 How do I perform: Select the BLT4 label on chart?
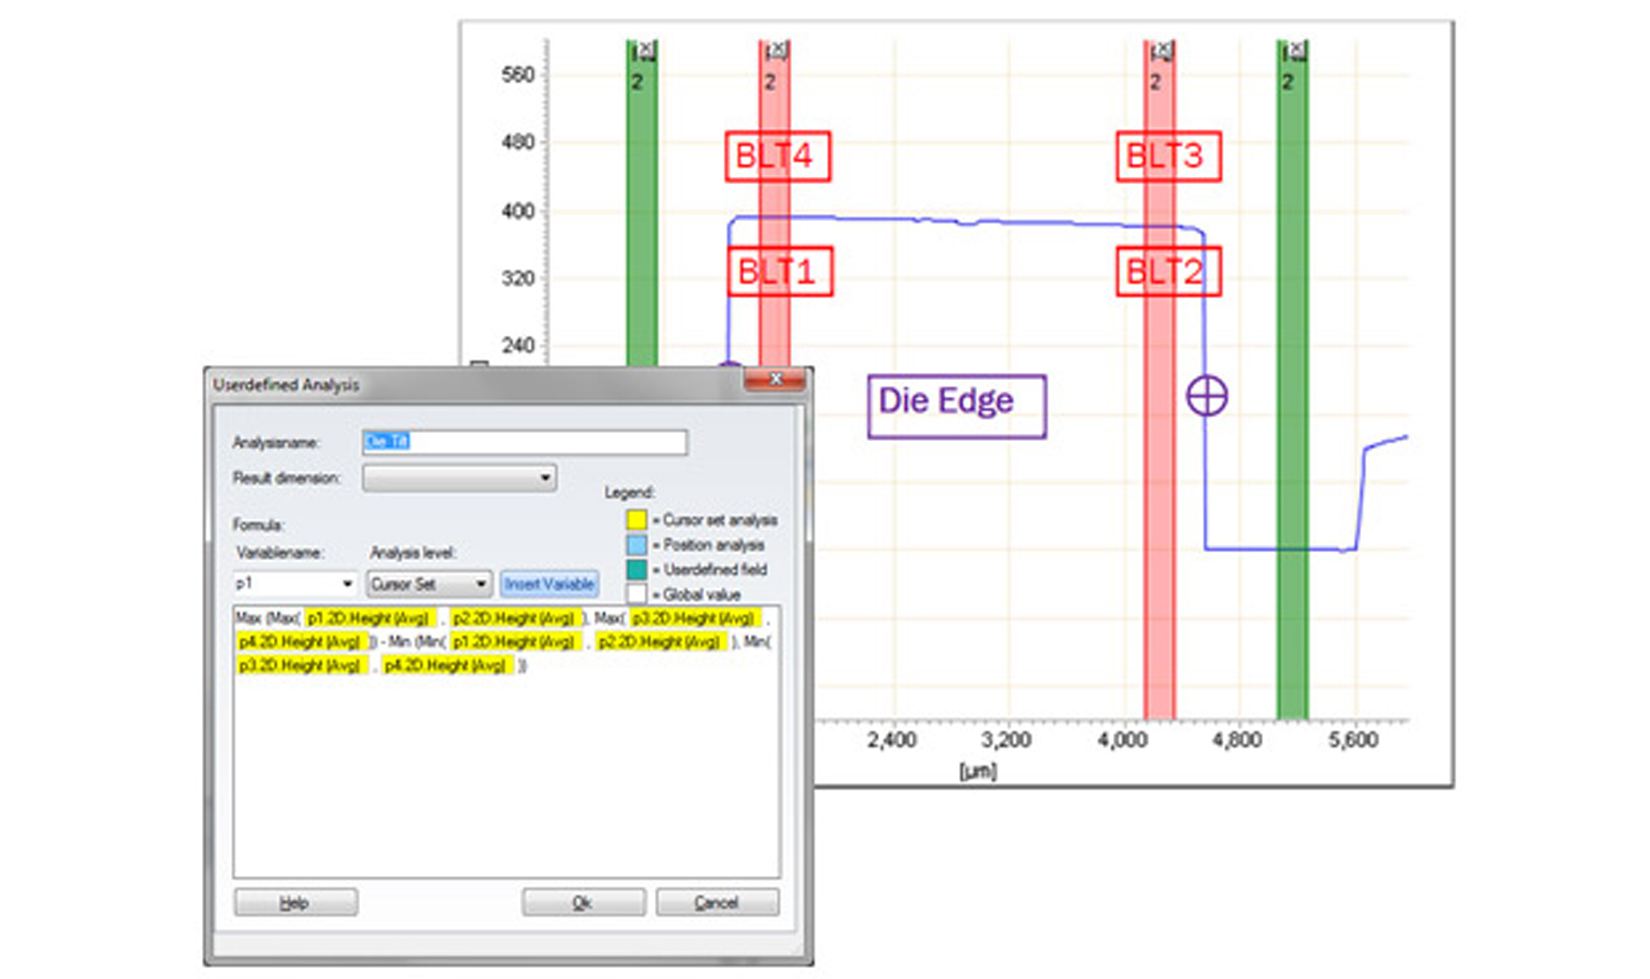click(x=776, y=157)
